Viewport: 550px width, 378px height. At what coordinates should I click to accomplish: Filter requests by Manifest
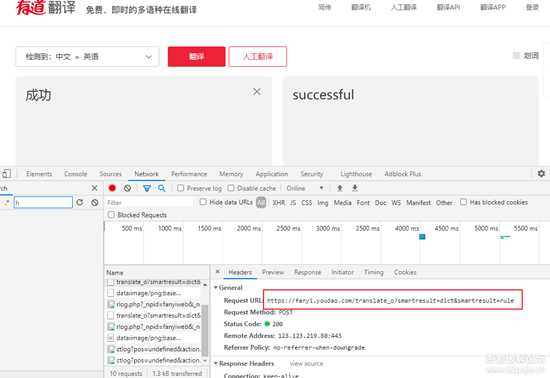pyautogui.click(x=418, y=202)
